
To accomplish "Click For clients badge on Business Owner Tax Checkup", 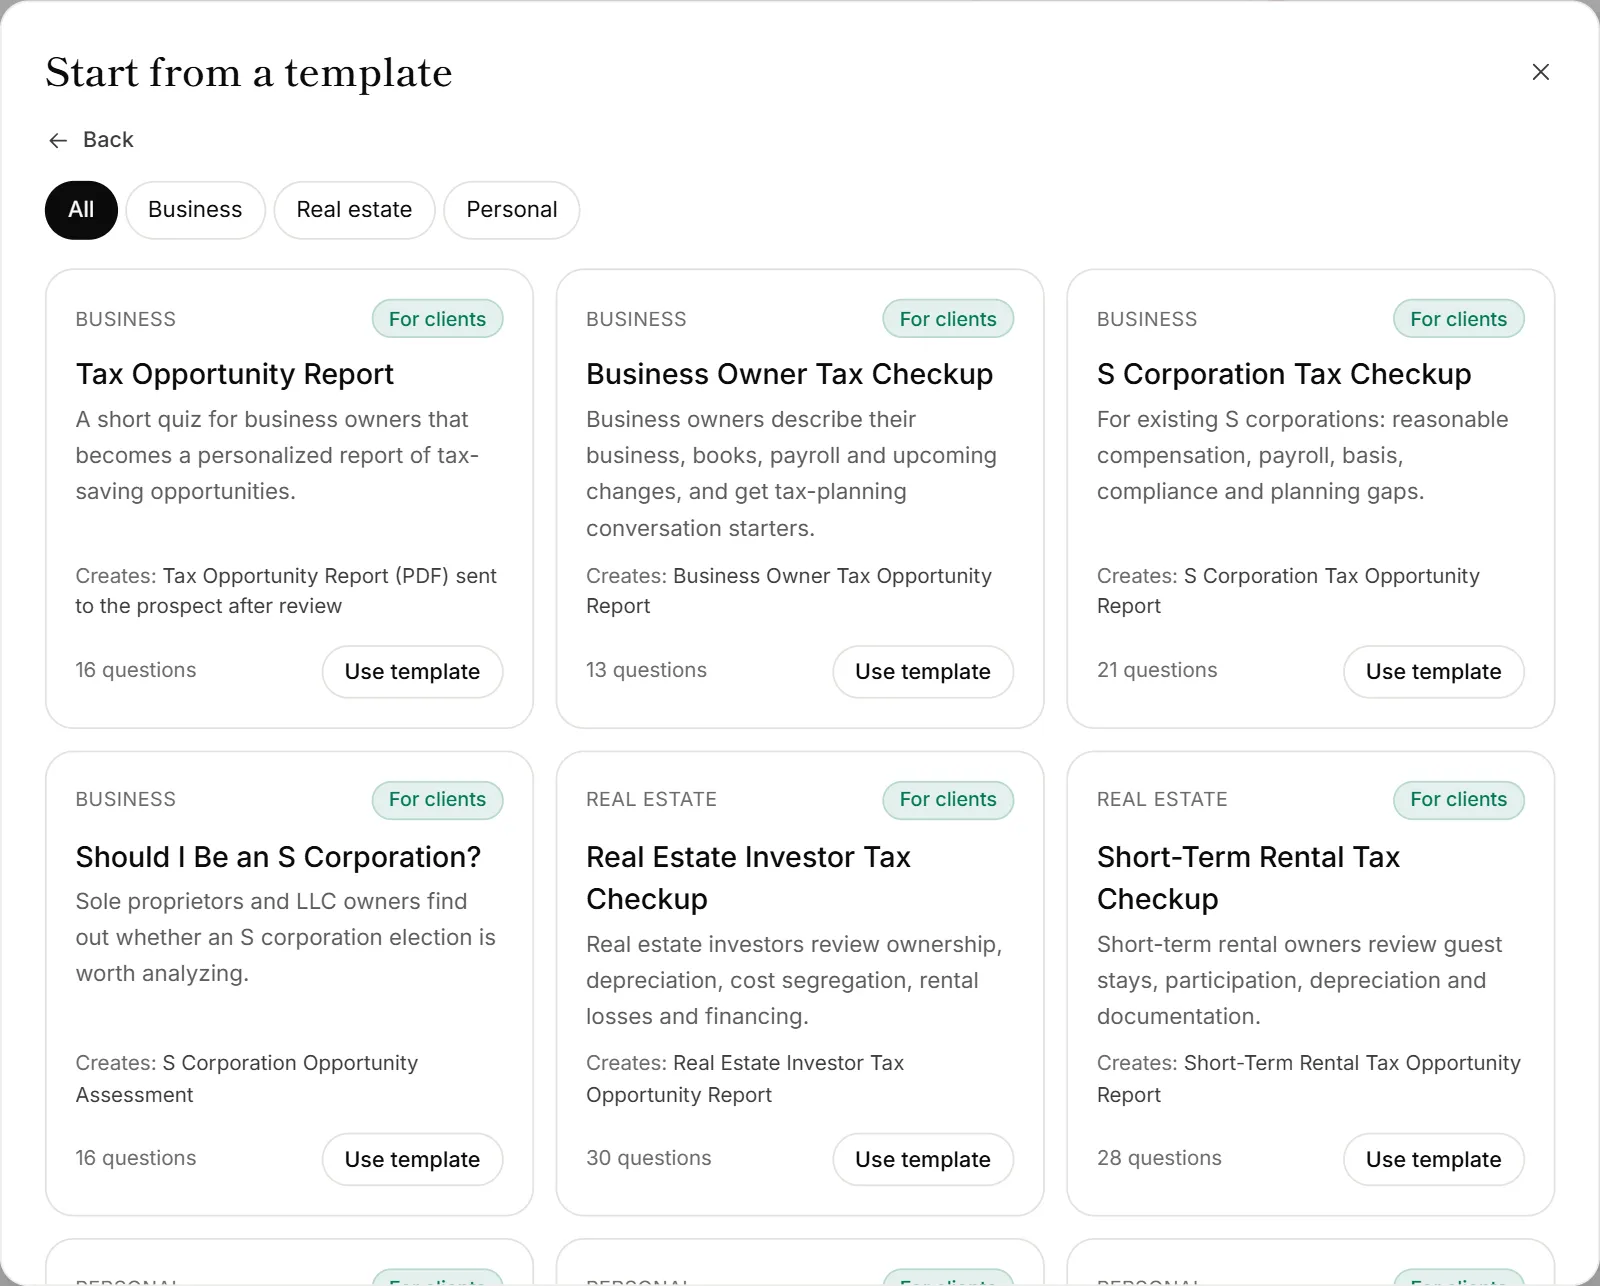I will tap(948, 319).
